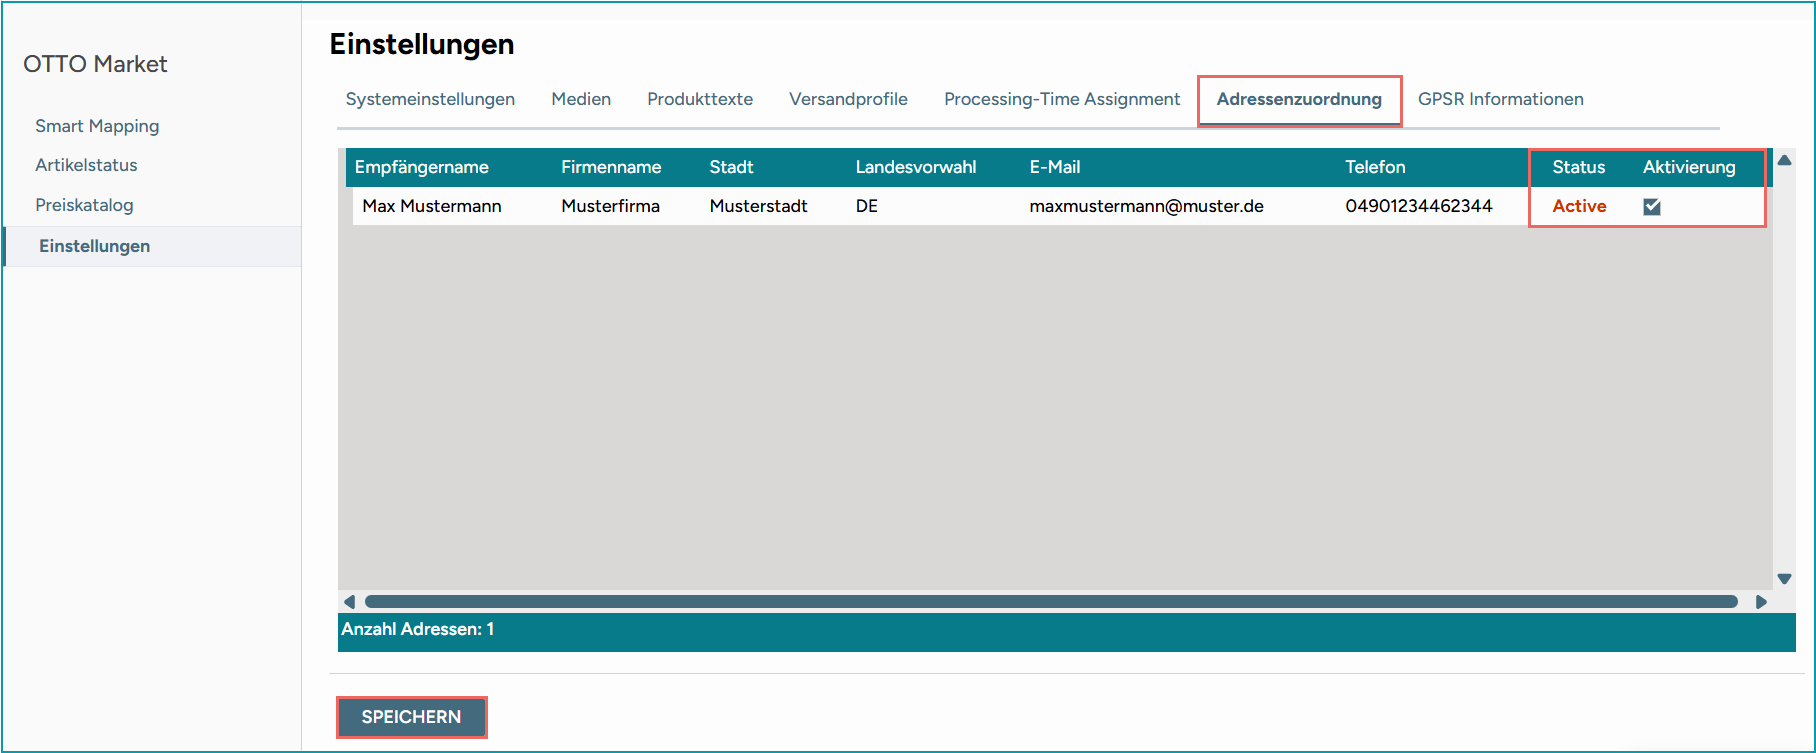Click the OTTO Market sidebar title

(95, 64)
